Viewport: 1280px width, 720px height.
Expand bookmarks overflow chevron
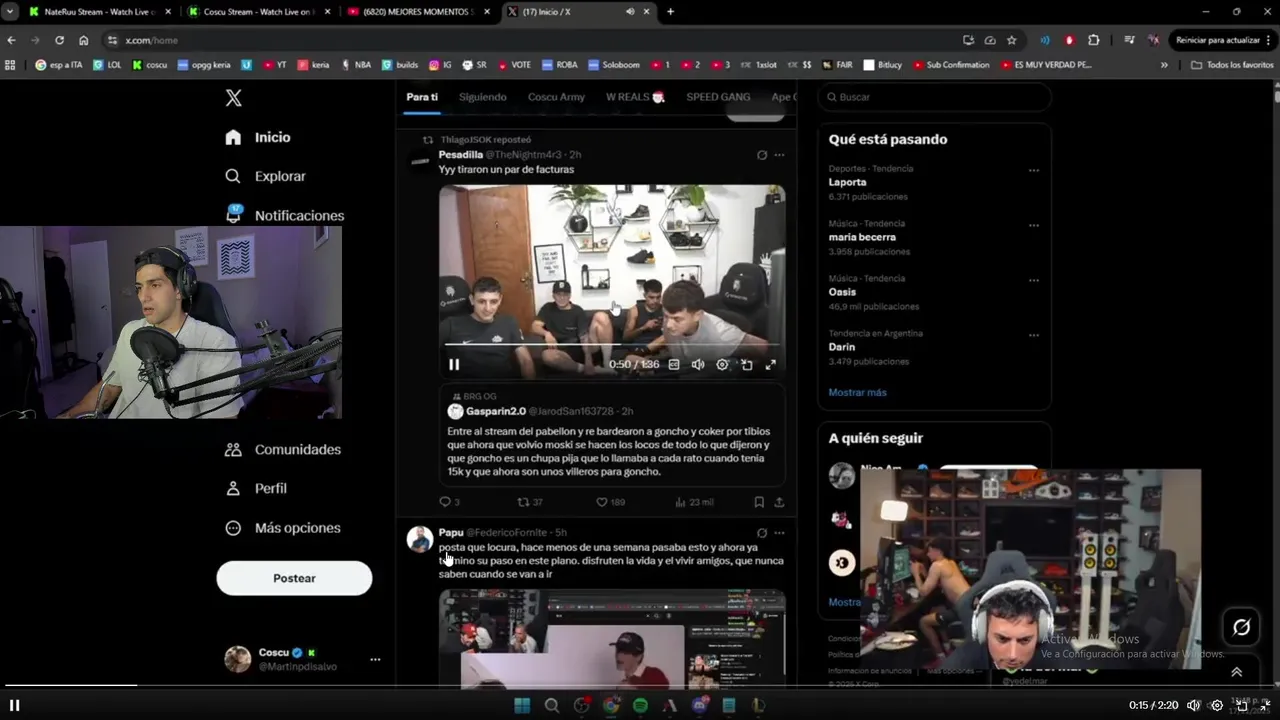point(1164,64)
